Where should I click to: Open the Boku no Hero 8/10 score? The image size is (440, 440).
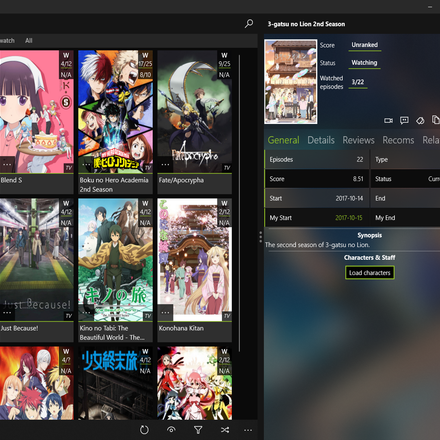[x=145, y=75]
